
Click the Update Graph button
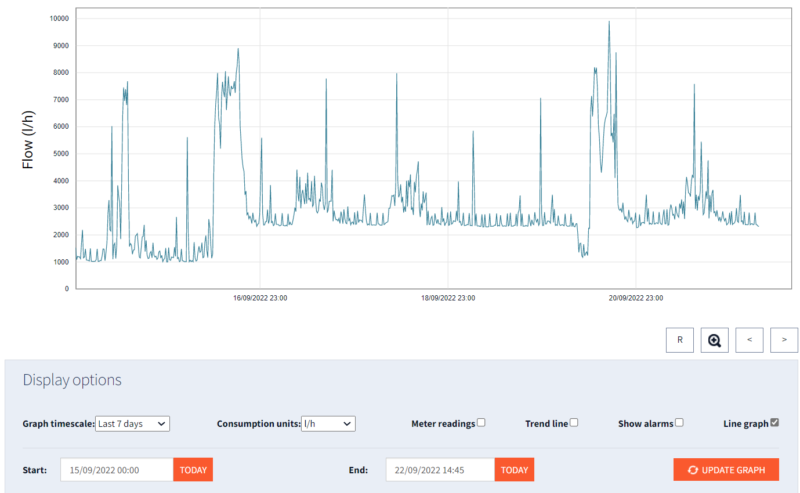coord(725,469)
